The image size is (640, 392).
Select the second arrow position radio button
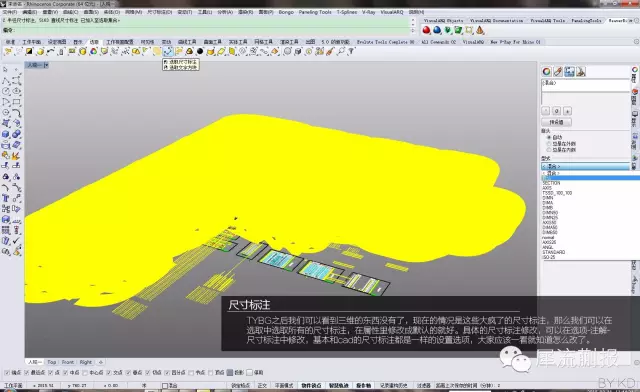point(549,144)
